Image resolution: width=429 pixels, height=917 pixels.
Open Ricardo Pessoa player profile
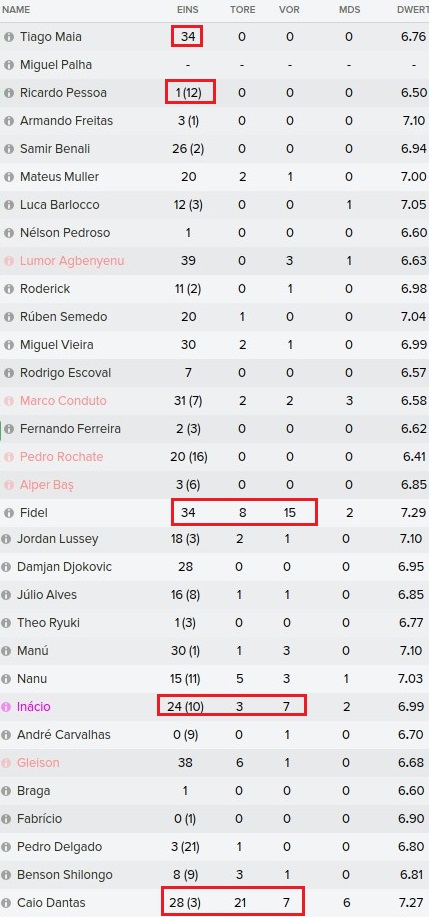coord(63,93)
